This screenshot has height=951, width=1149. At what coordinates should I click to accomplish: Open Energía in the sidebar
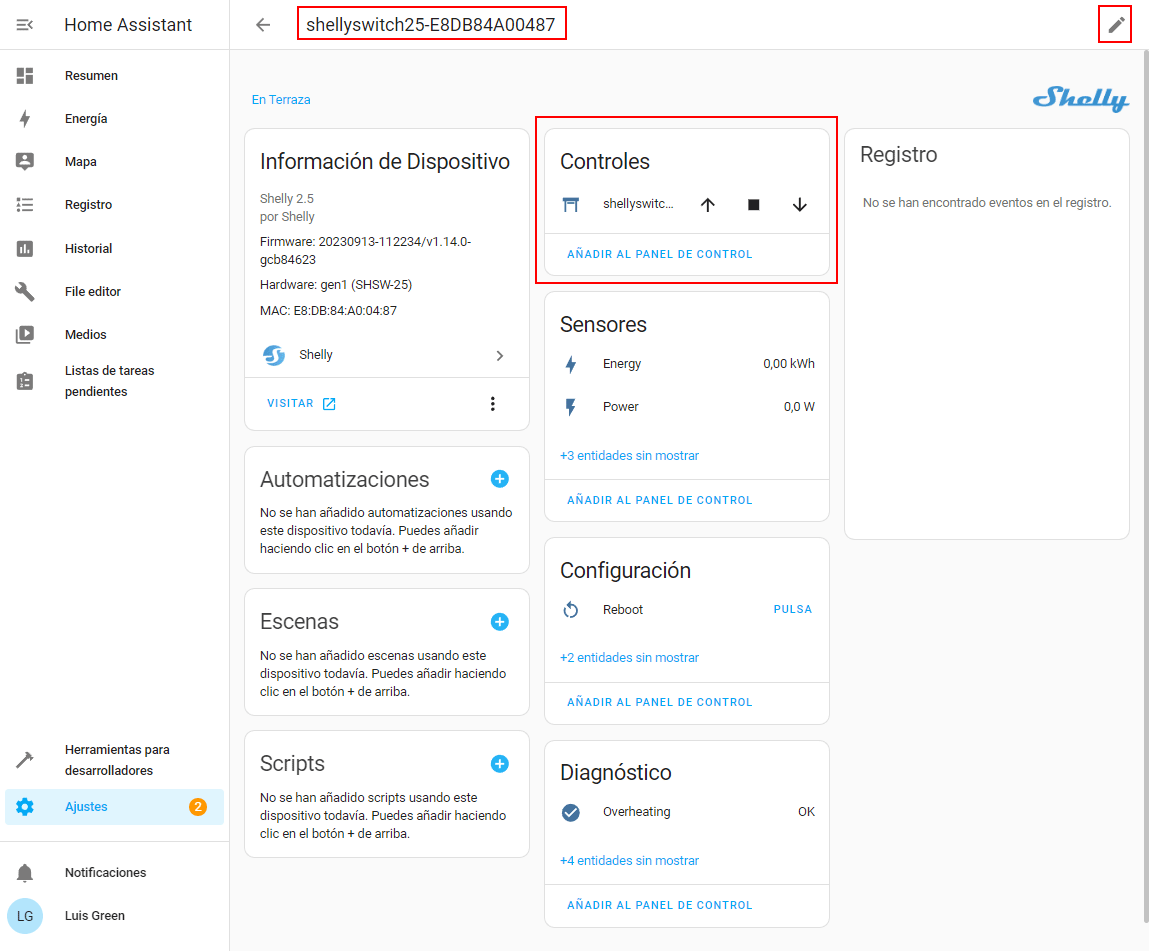pyautogui.click(x=86, y=119)
